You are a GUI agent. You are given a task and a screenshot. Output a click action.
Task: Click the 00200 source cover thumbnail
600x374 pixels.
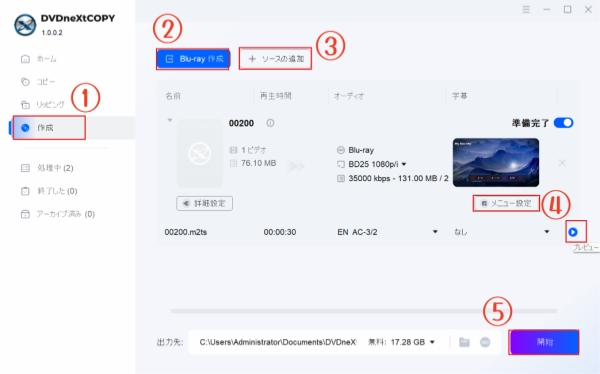point(199,153)
